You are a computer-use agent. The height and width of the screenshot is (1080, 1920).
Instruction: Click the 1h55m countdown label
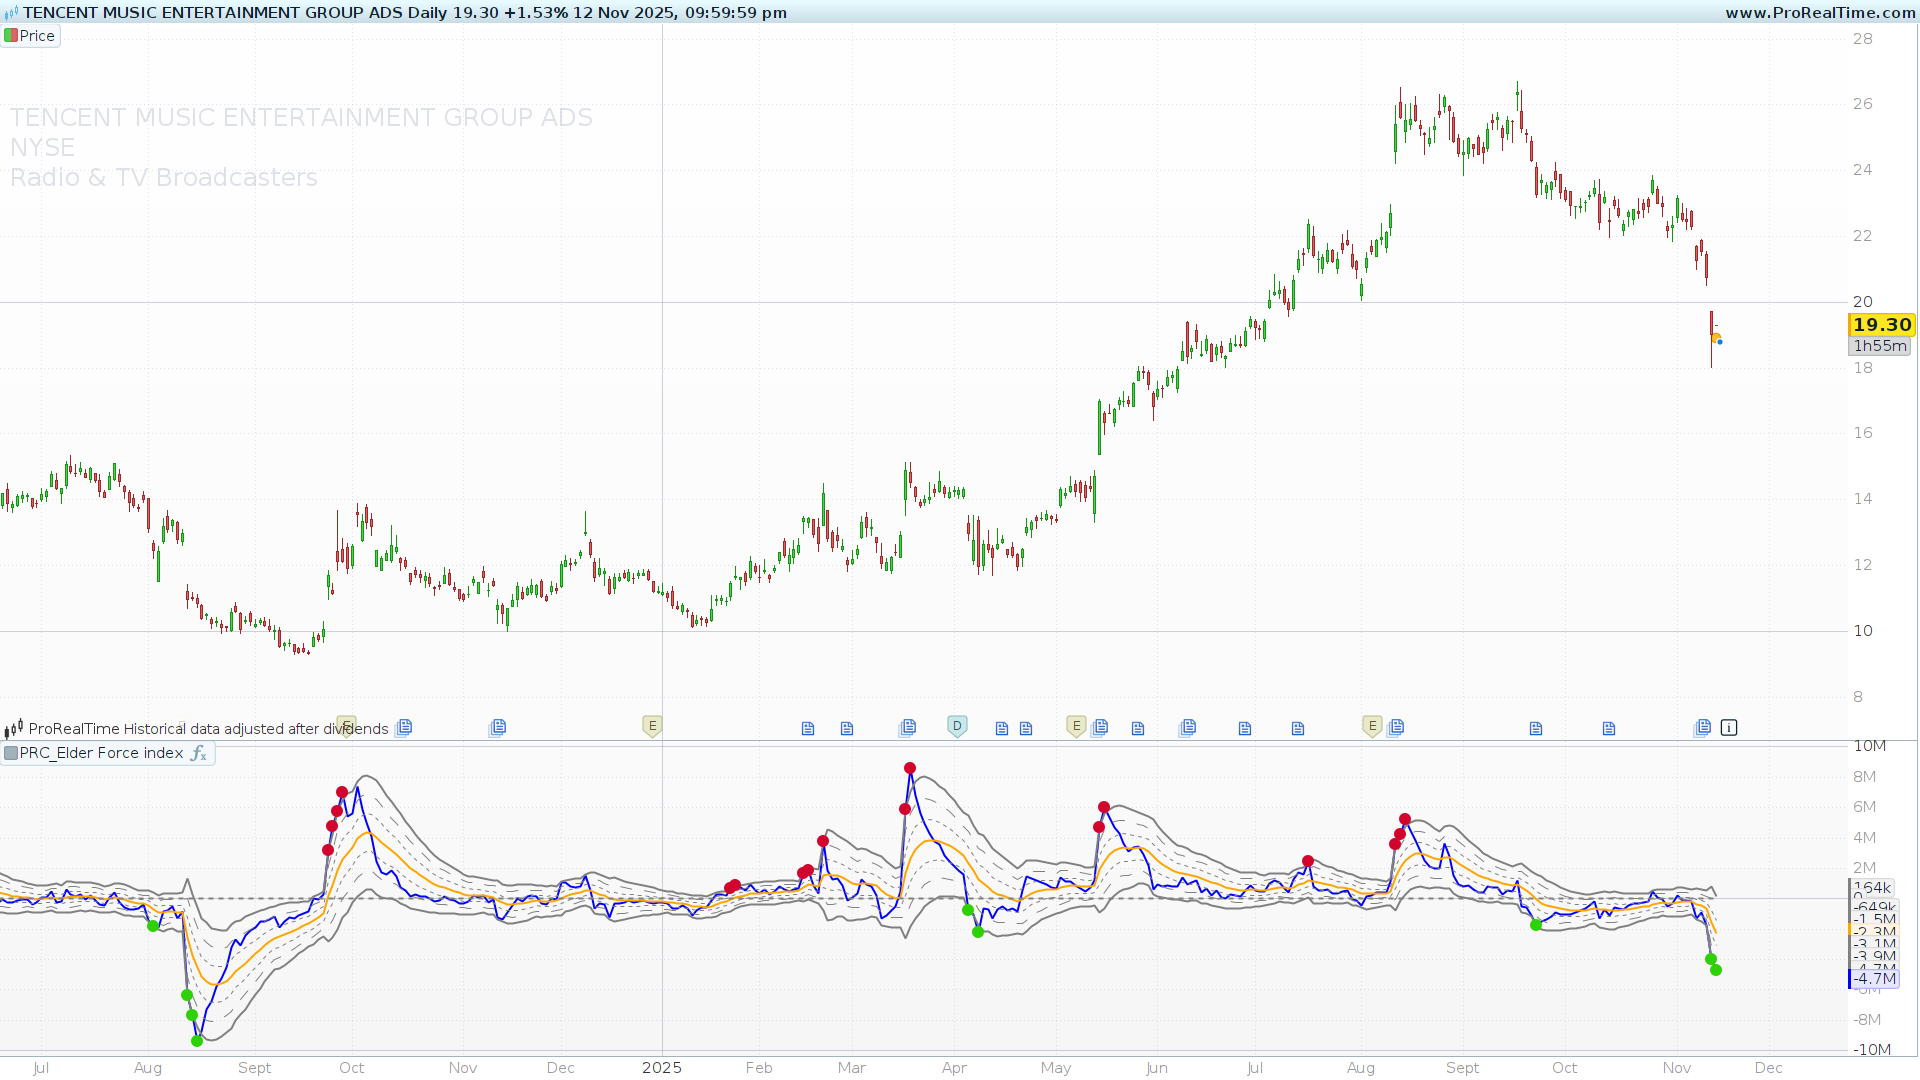pyautogui.click(x=1880, y=346)
